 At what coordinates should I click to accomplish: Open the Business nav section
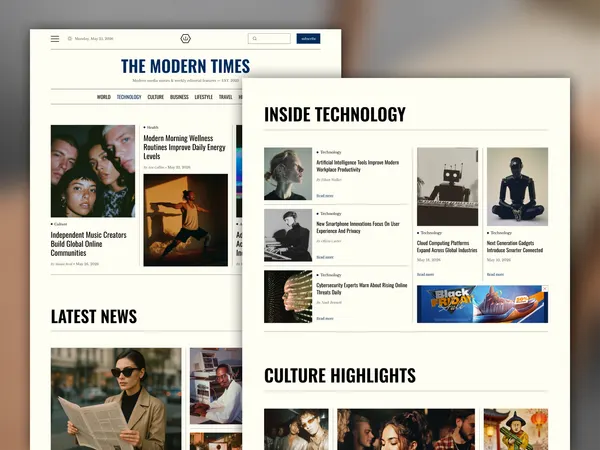click(179, 97)
